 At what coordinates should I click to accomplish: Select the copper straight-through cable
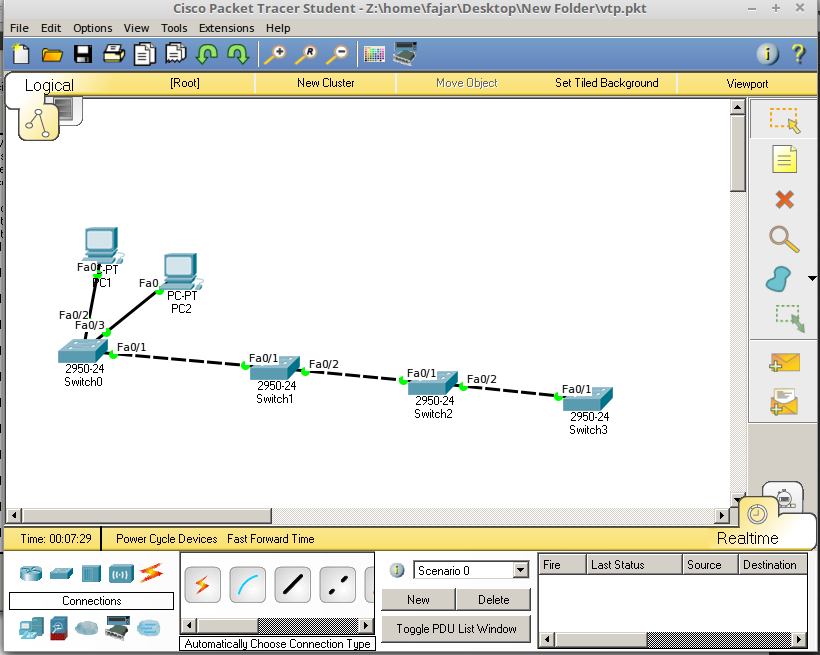tap(292, 584)
